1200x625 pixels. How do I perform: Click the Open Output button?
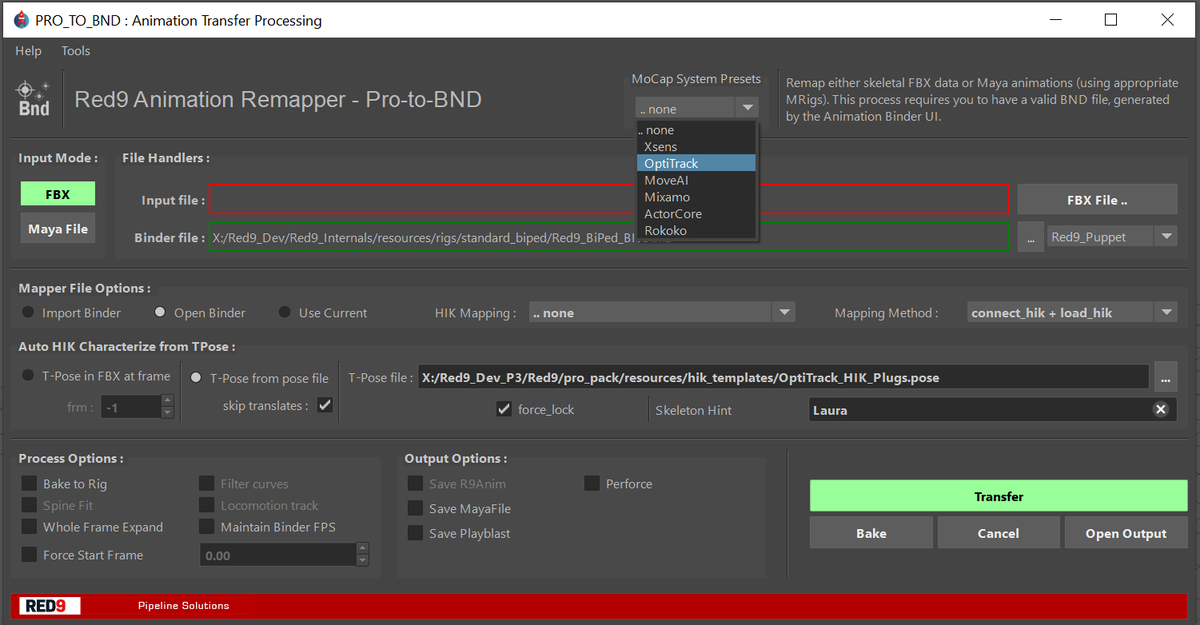(1126, 533)
